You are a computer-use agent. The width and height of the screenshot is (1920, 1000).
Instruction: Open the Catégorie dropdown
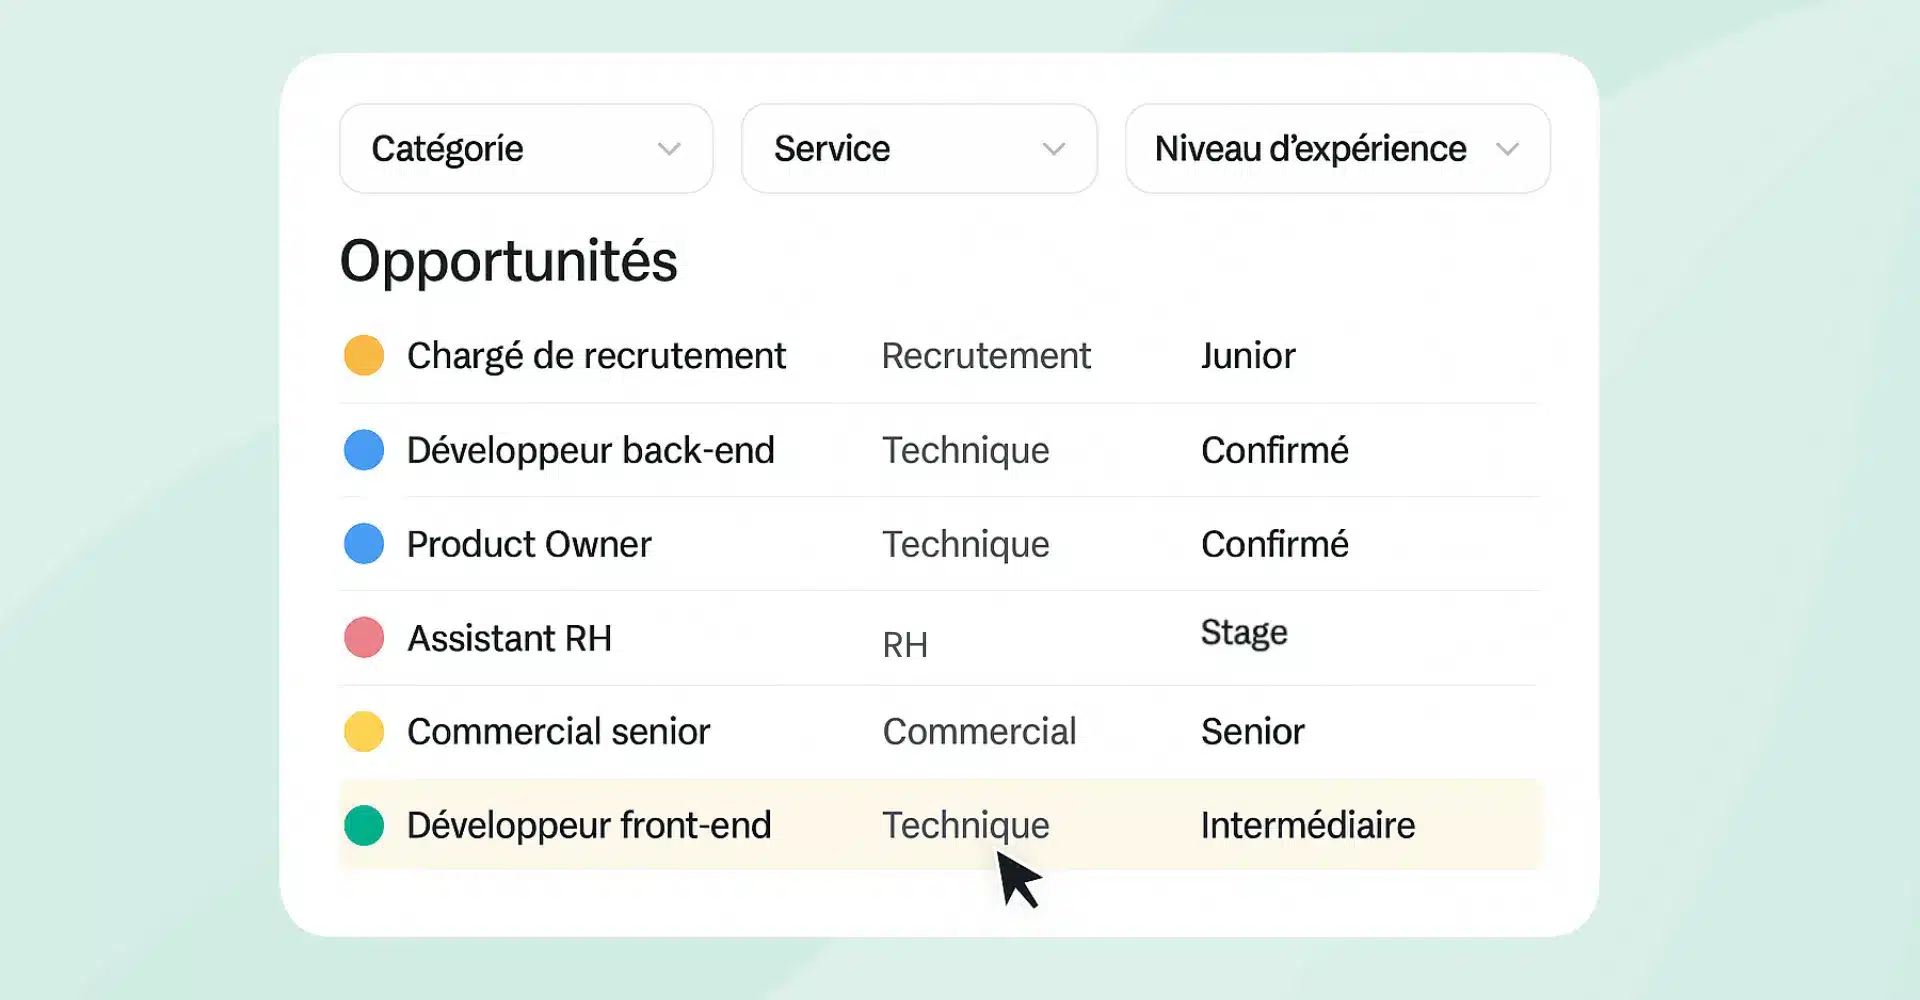pos(525,149)
